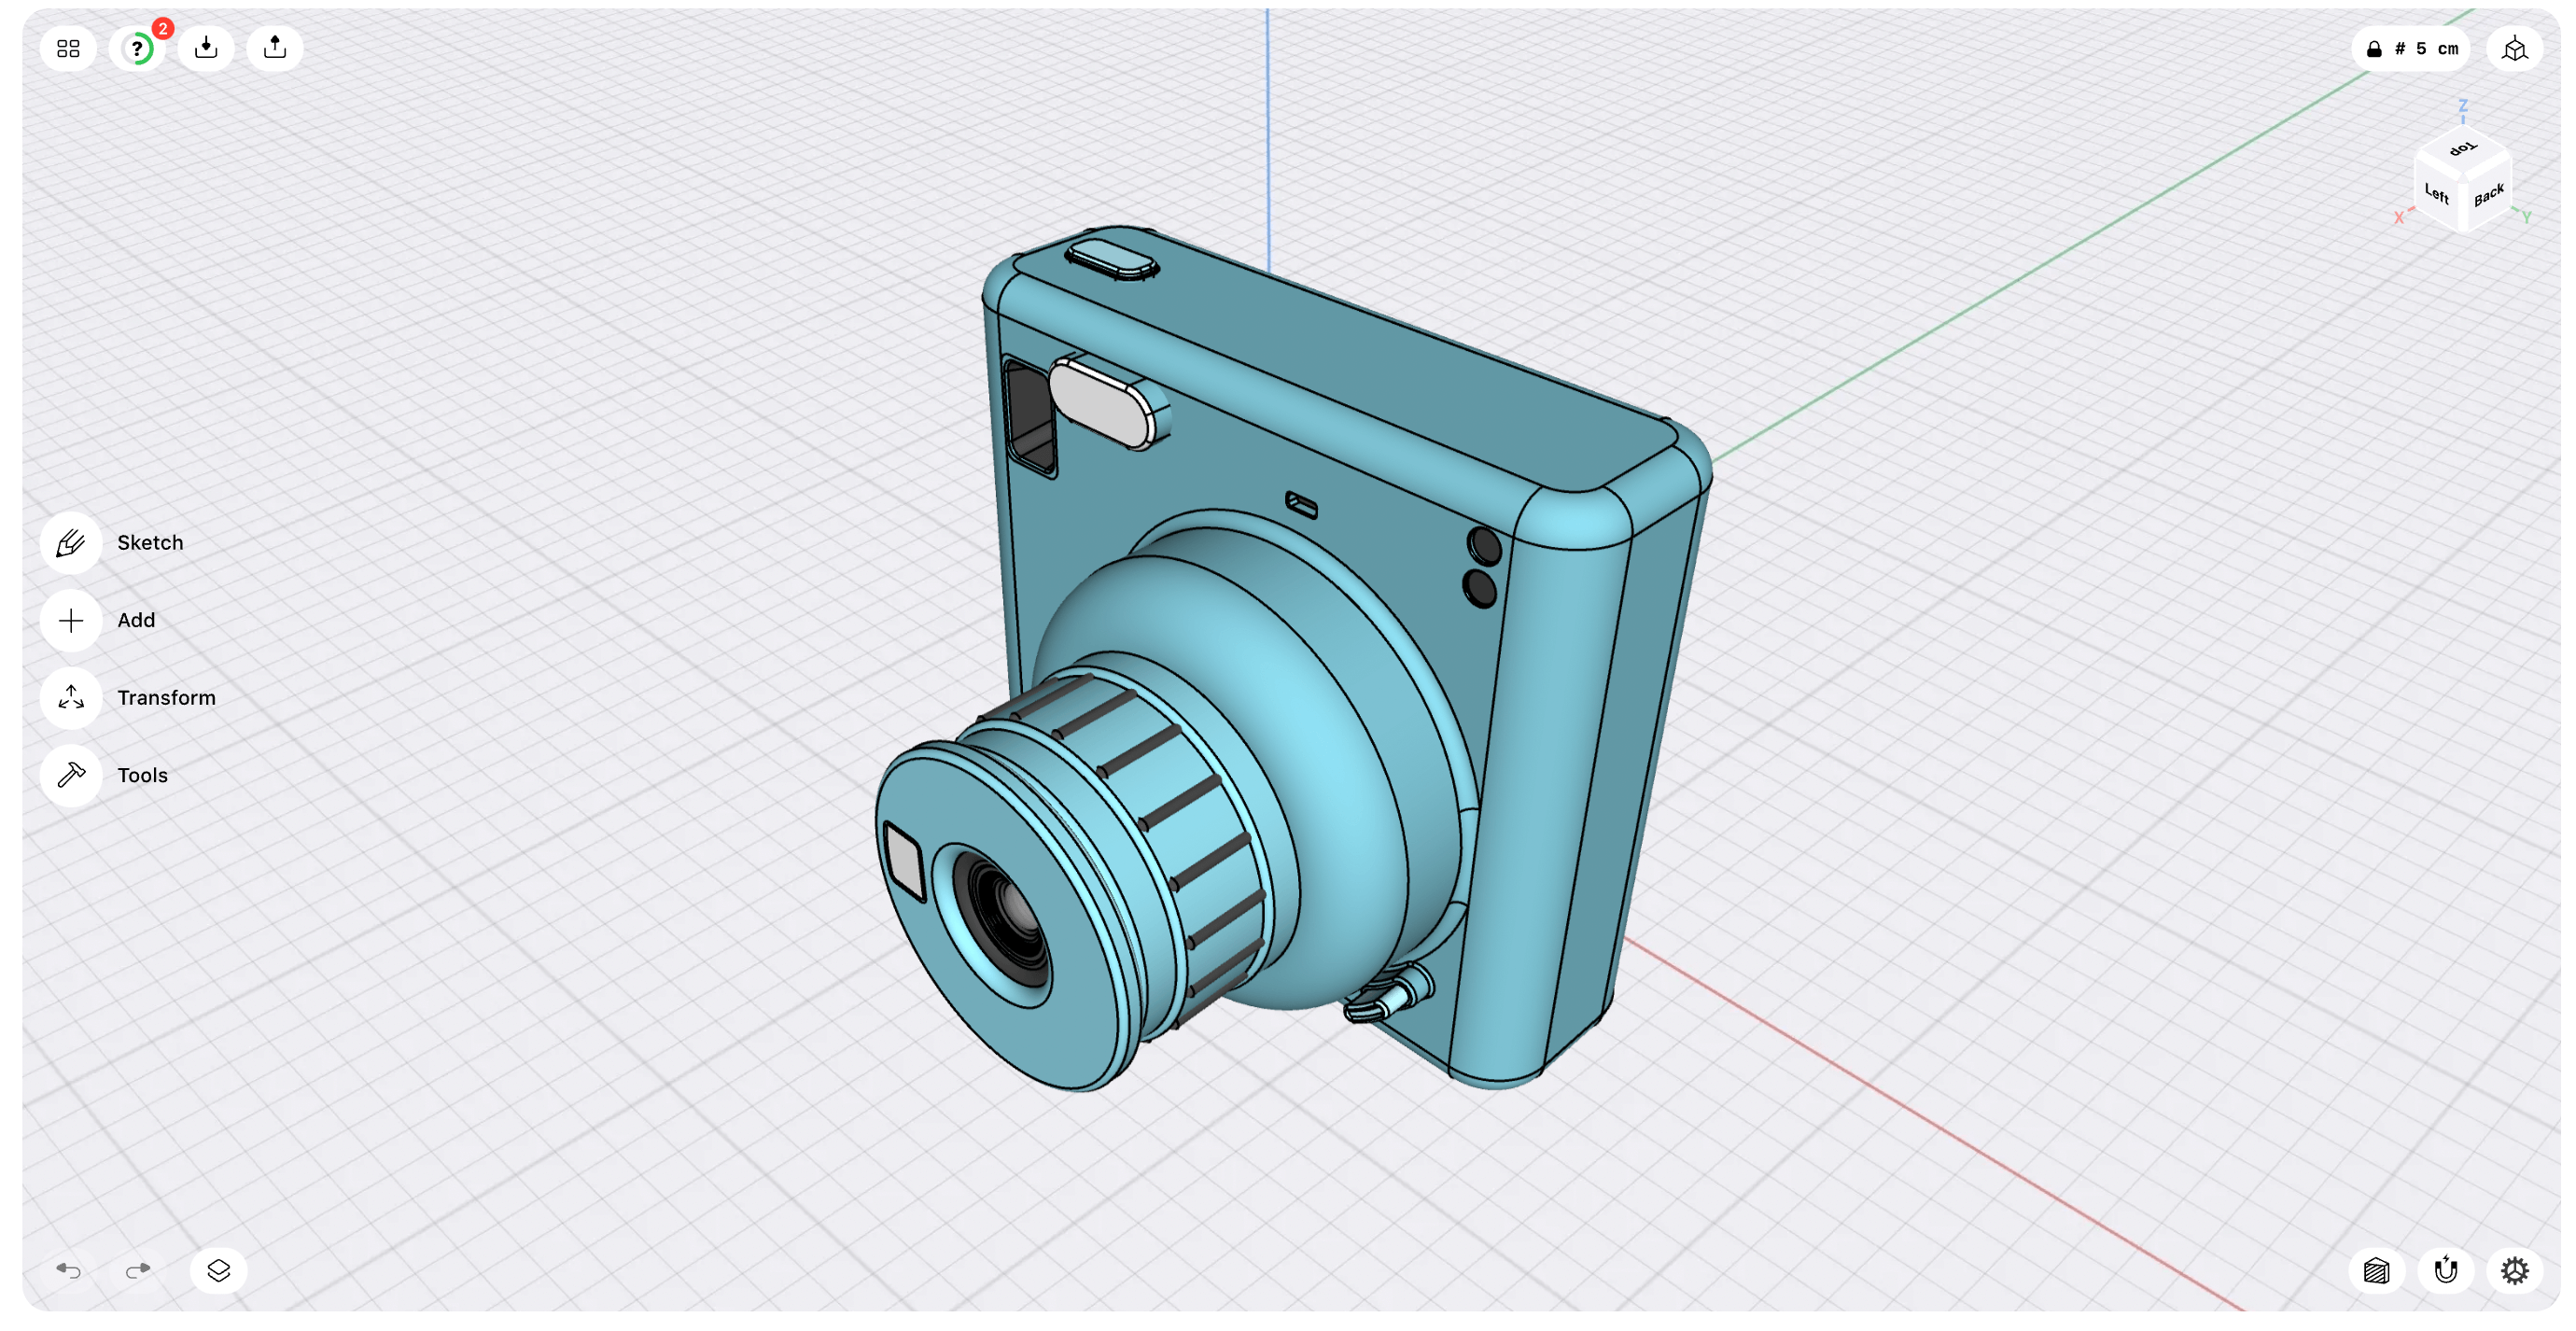The image size is (2576, 1331).
Task: Click the import download icon
Action: click(x=206, y=48)
